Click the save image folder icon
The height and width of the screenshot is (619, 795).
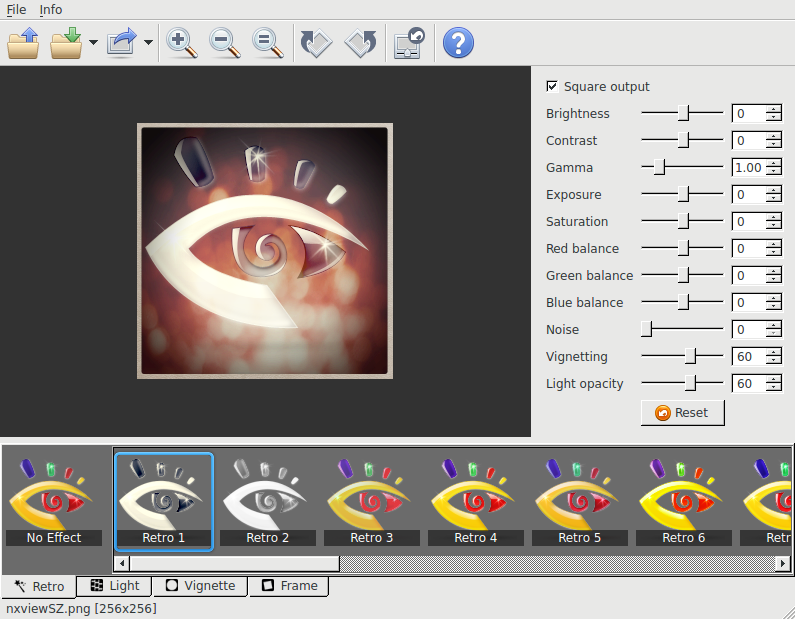66,43
